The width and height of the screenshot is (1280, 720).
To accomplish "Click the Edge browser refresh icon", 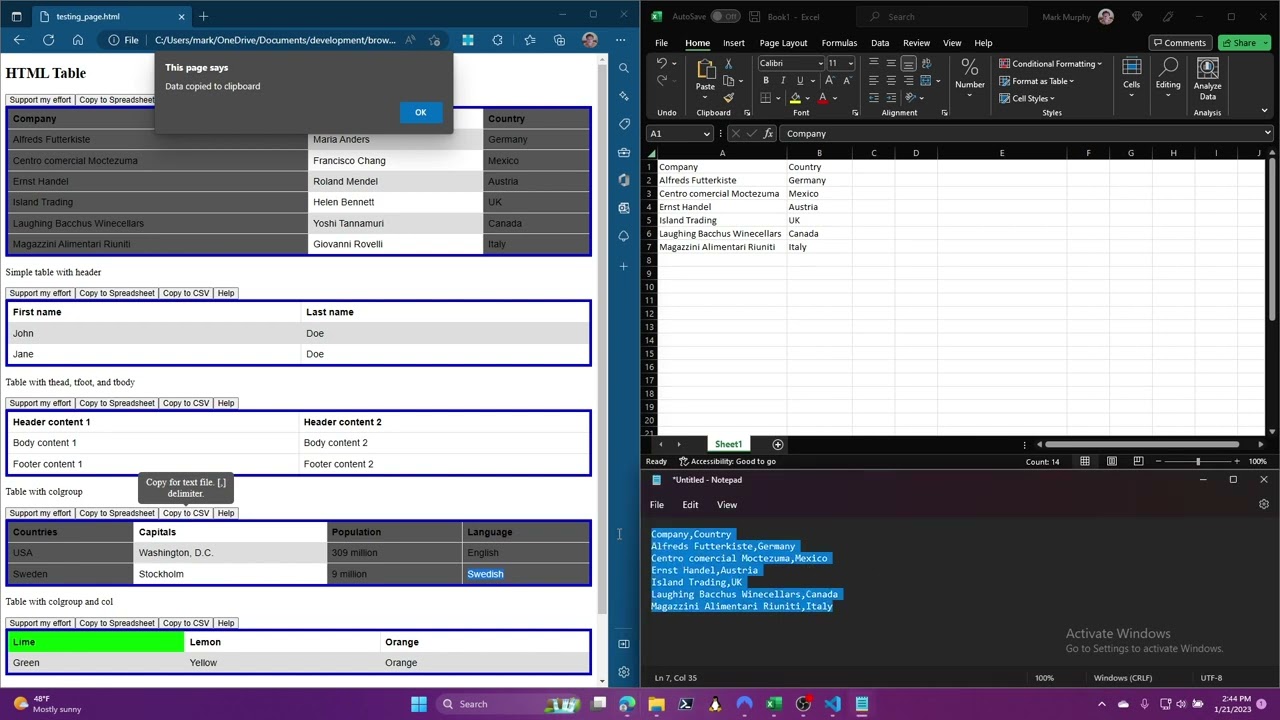I will pos(48,40).
